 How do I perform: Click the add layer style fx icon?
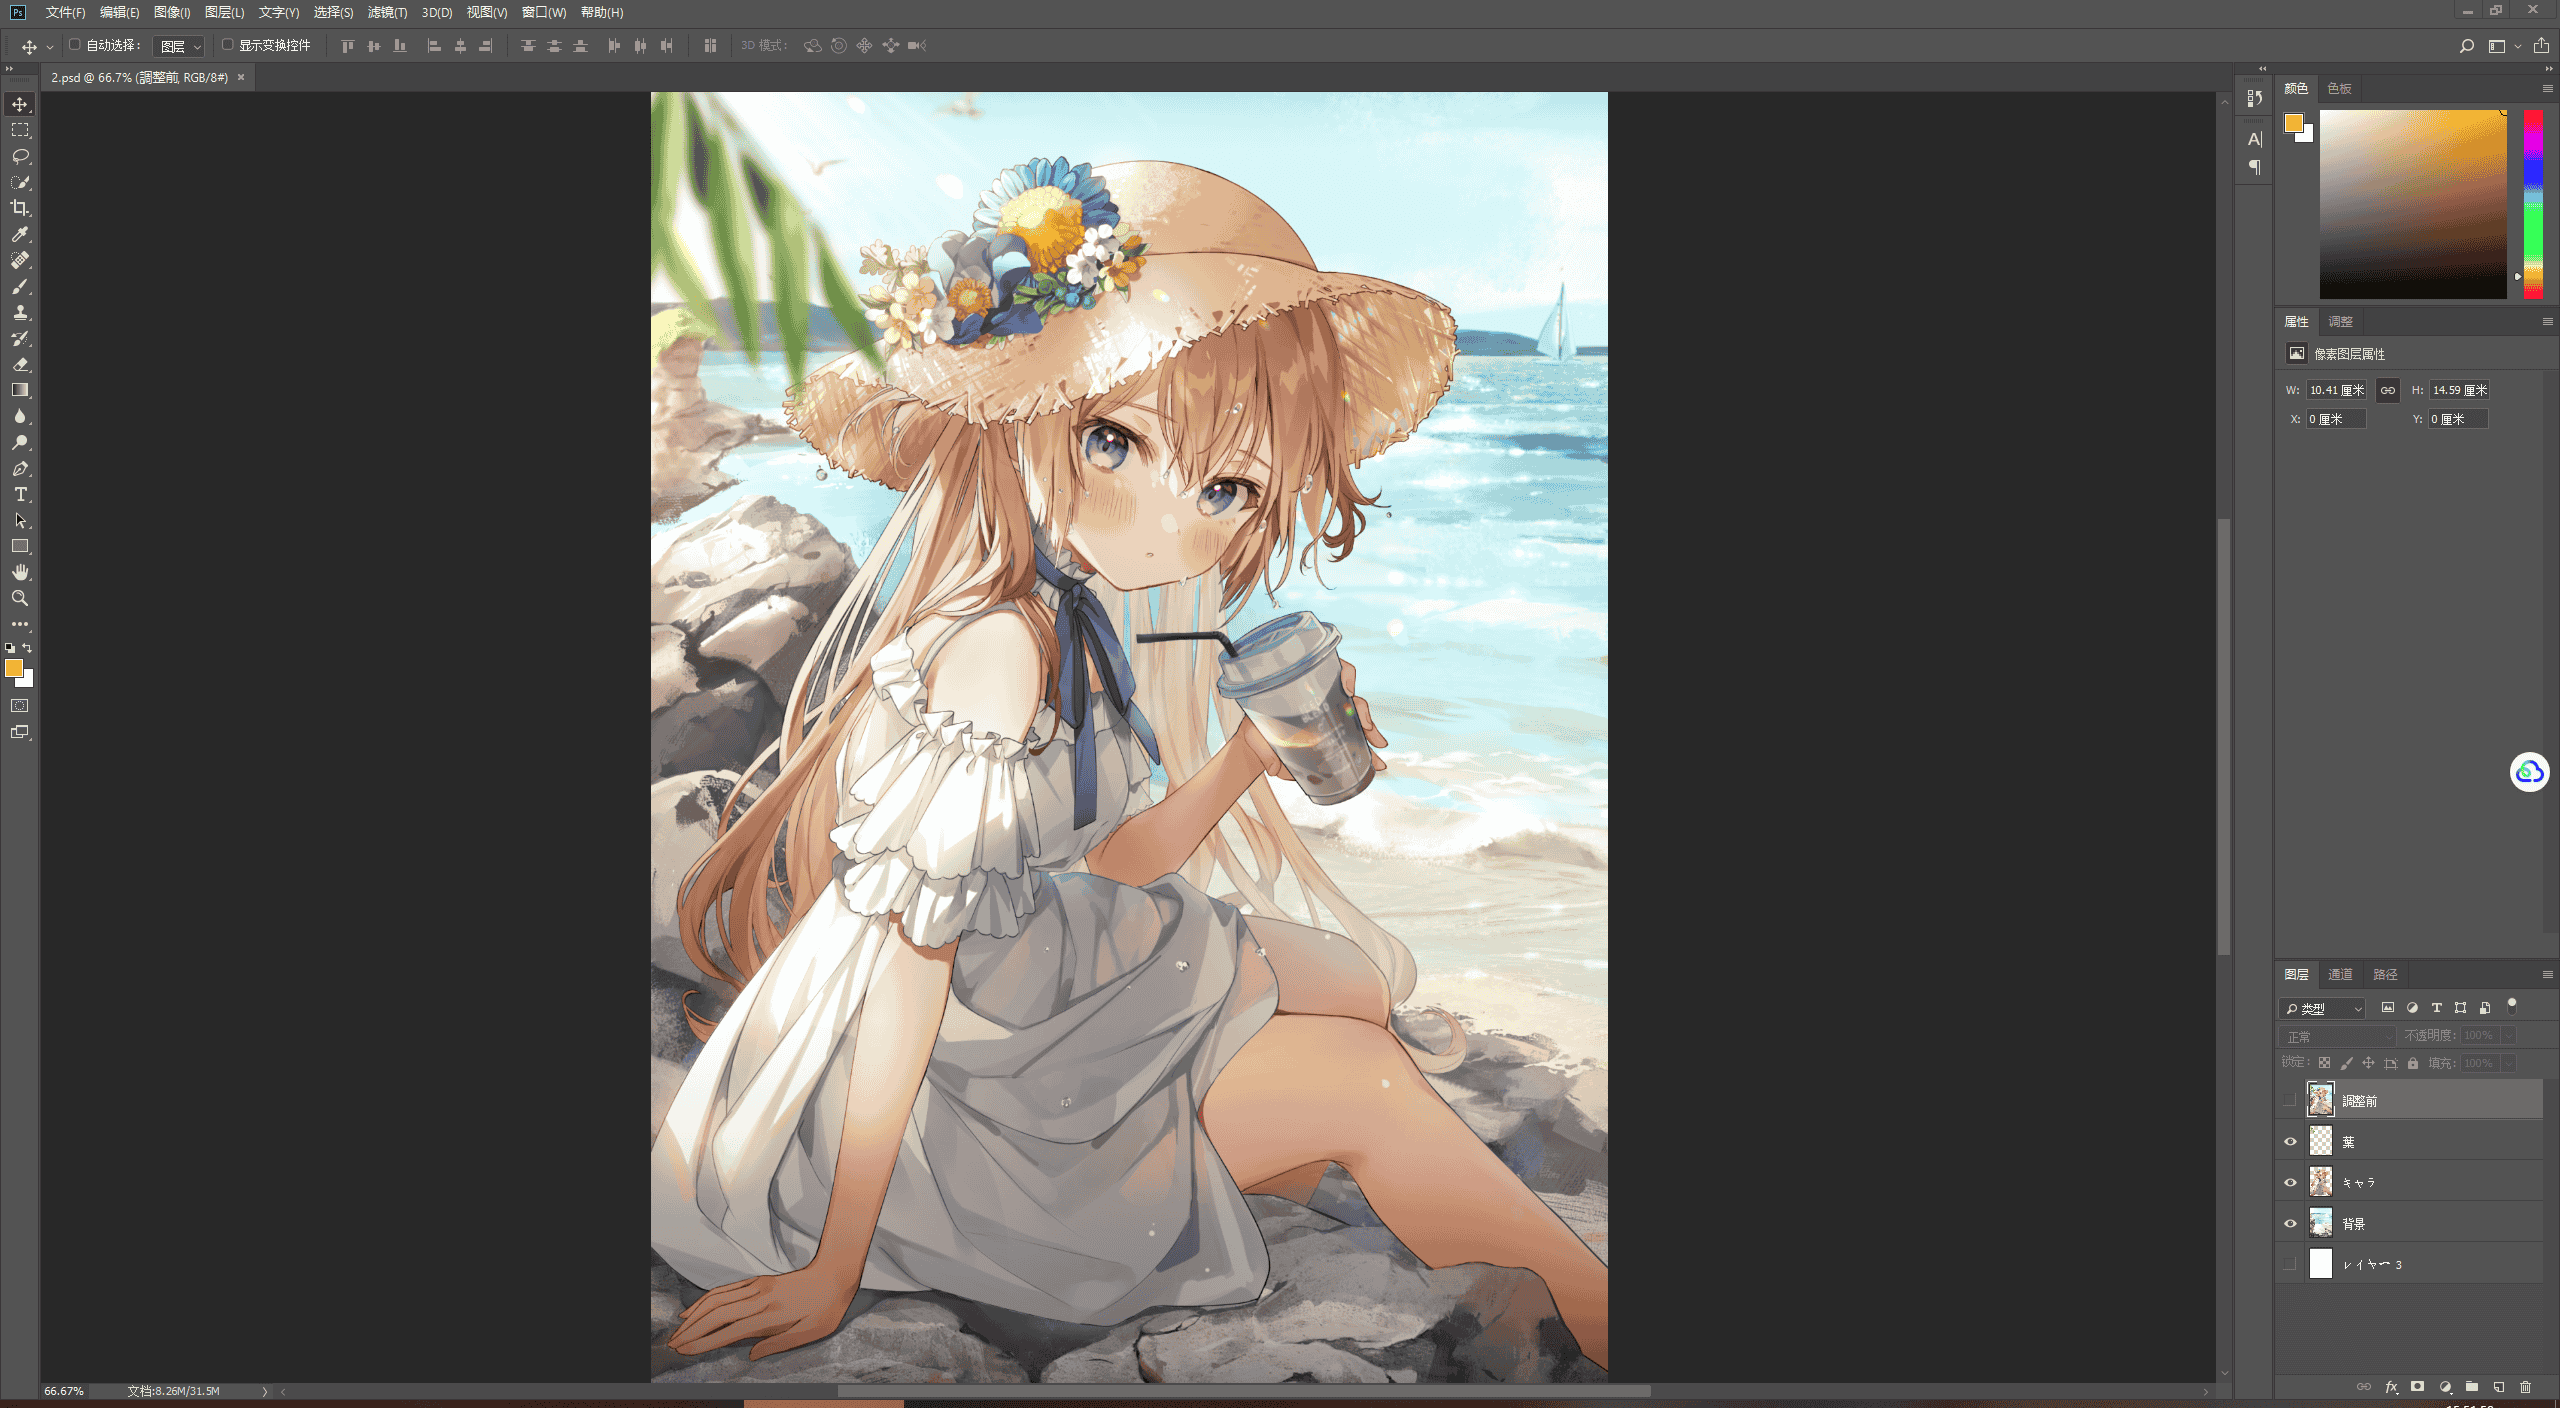[x=2391, y=1387]
